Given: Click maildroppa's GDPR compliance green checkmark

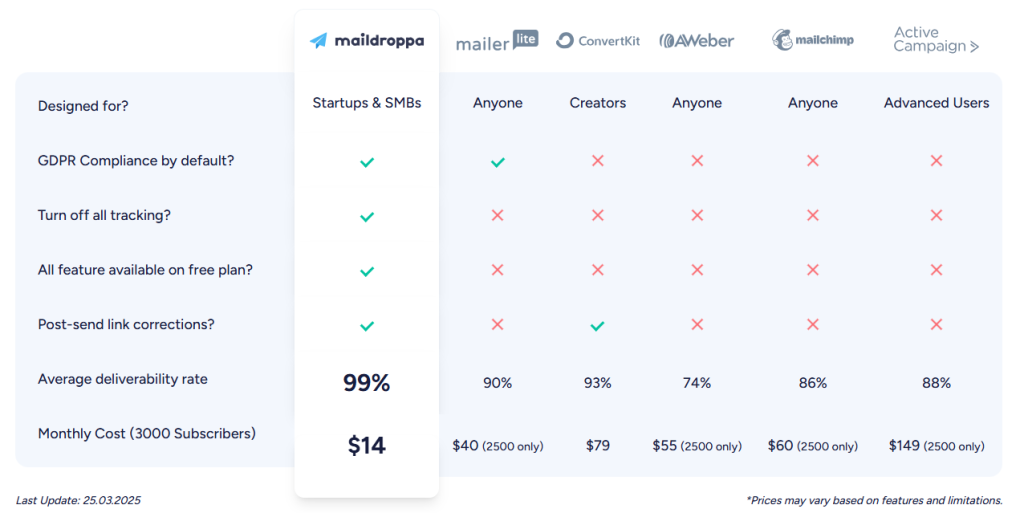Looking at the screenshot, I should [x=367, y=162].
